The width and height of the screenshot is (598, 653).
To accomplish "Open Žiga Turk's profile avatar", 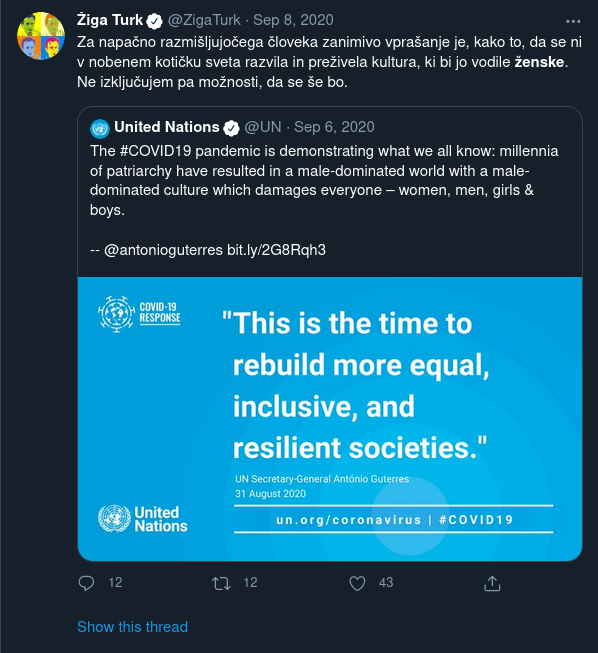I will pyautogui.click(x=41, y=36).
